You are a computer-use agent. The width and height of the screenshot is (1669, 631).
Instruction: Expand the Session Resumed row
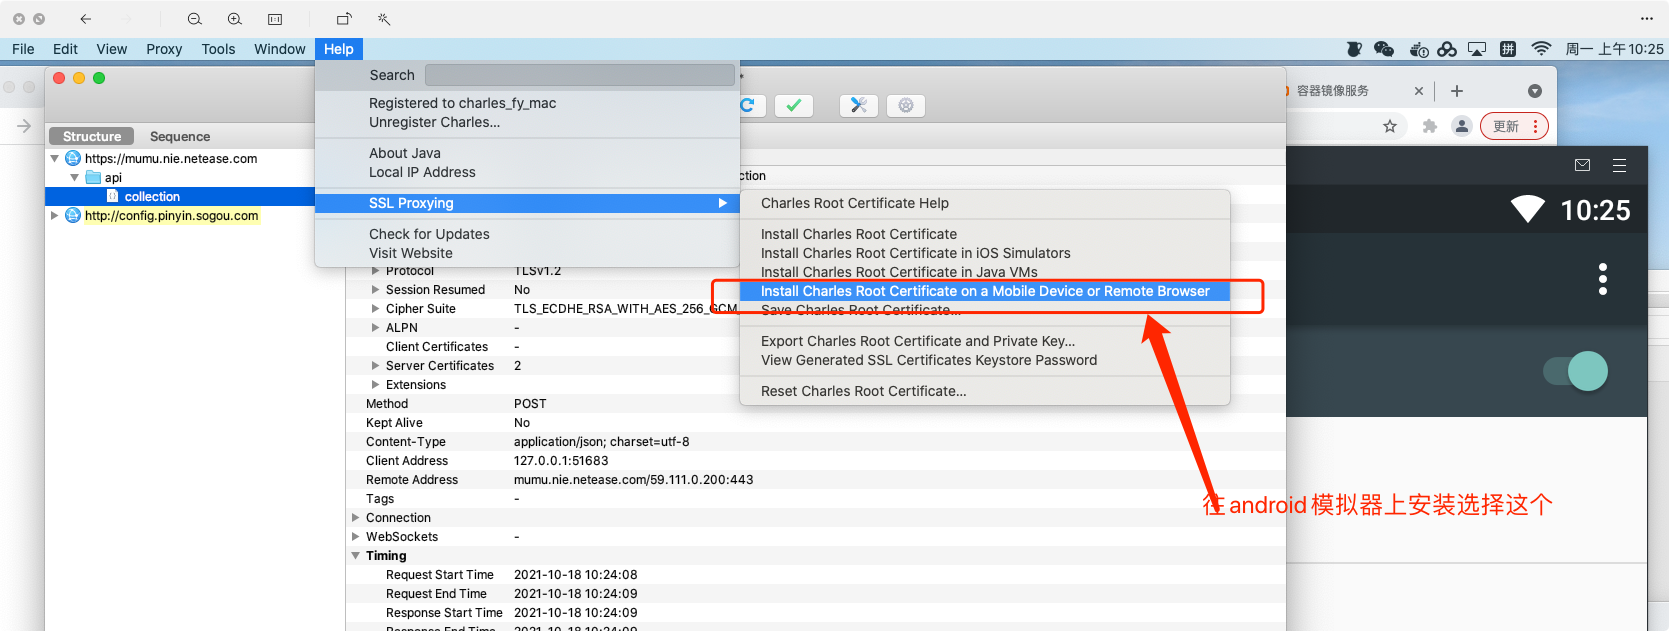[376, 290]
